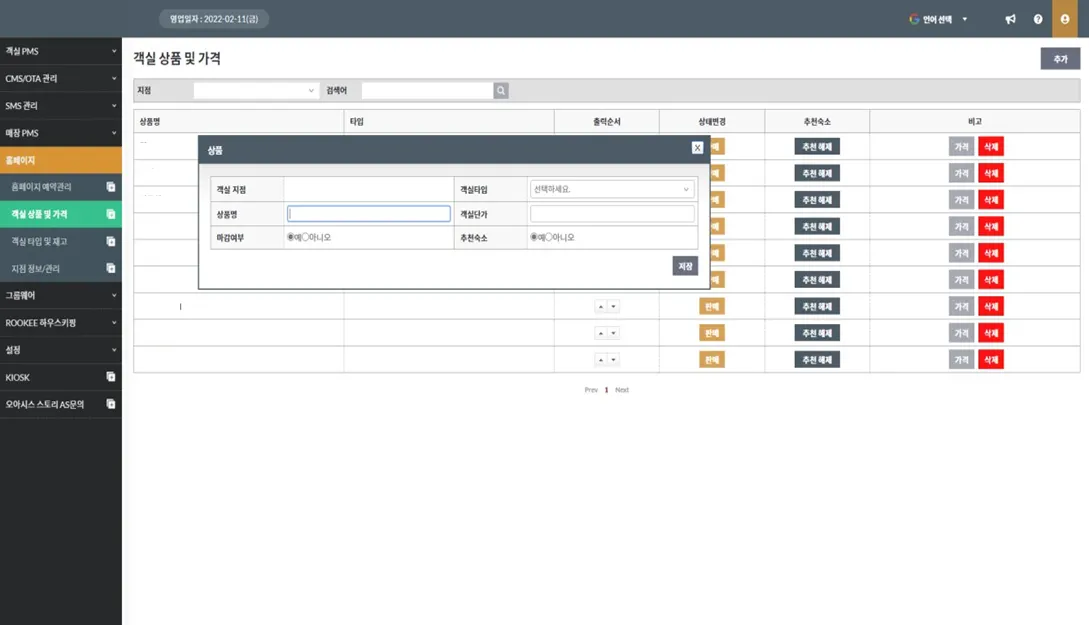Focus the 객실단가 input field
The image size is (1089, 625).
pos(612,214)
